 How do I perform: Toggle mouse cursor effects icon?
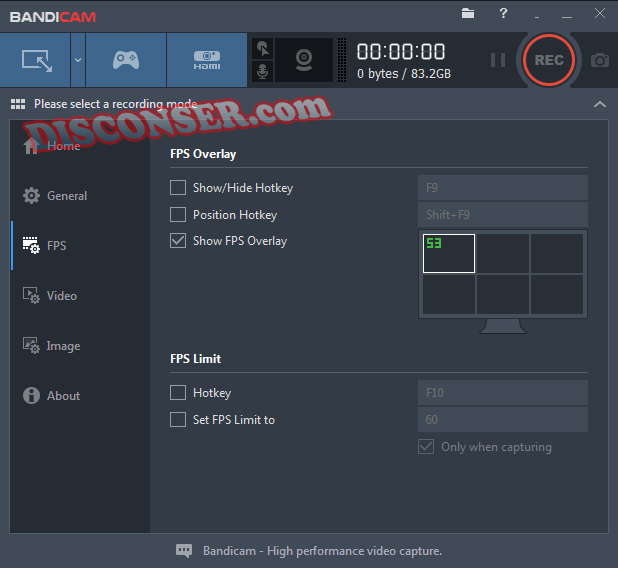point(262,49)
